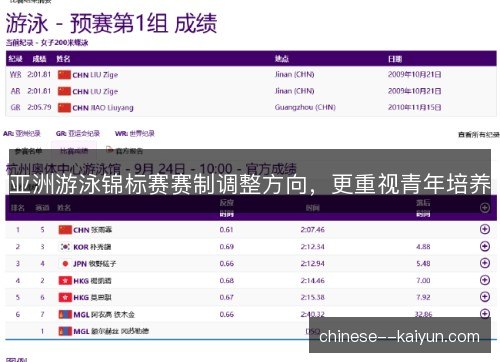Image resolution: width=500 pixels, height=362 pixels.
Task: Expand details for the HKG 2:15.38 row
Action: 485,297
